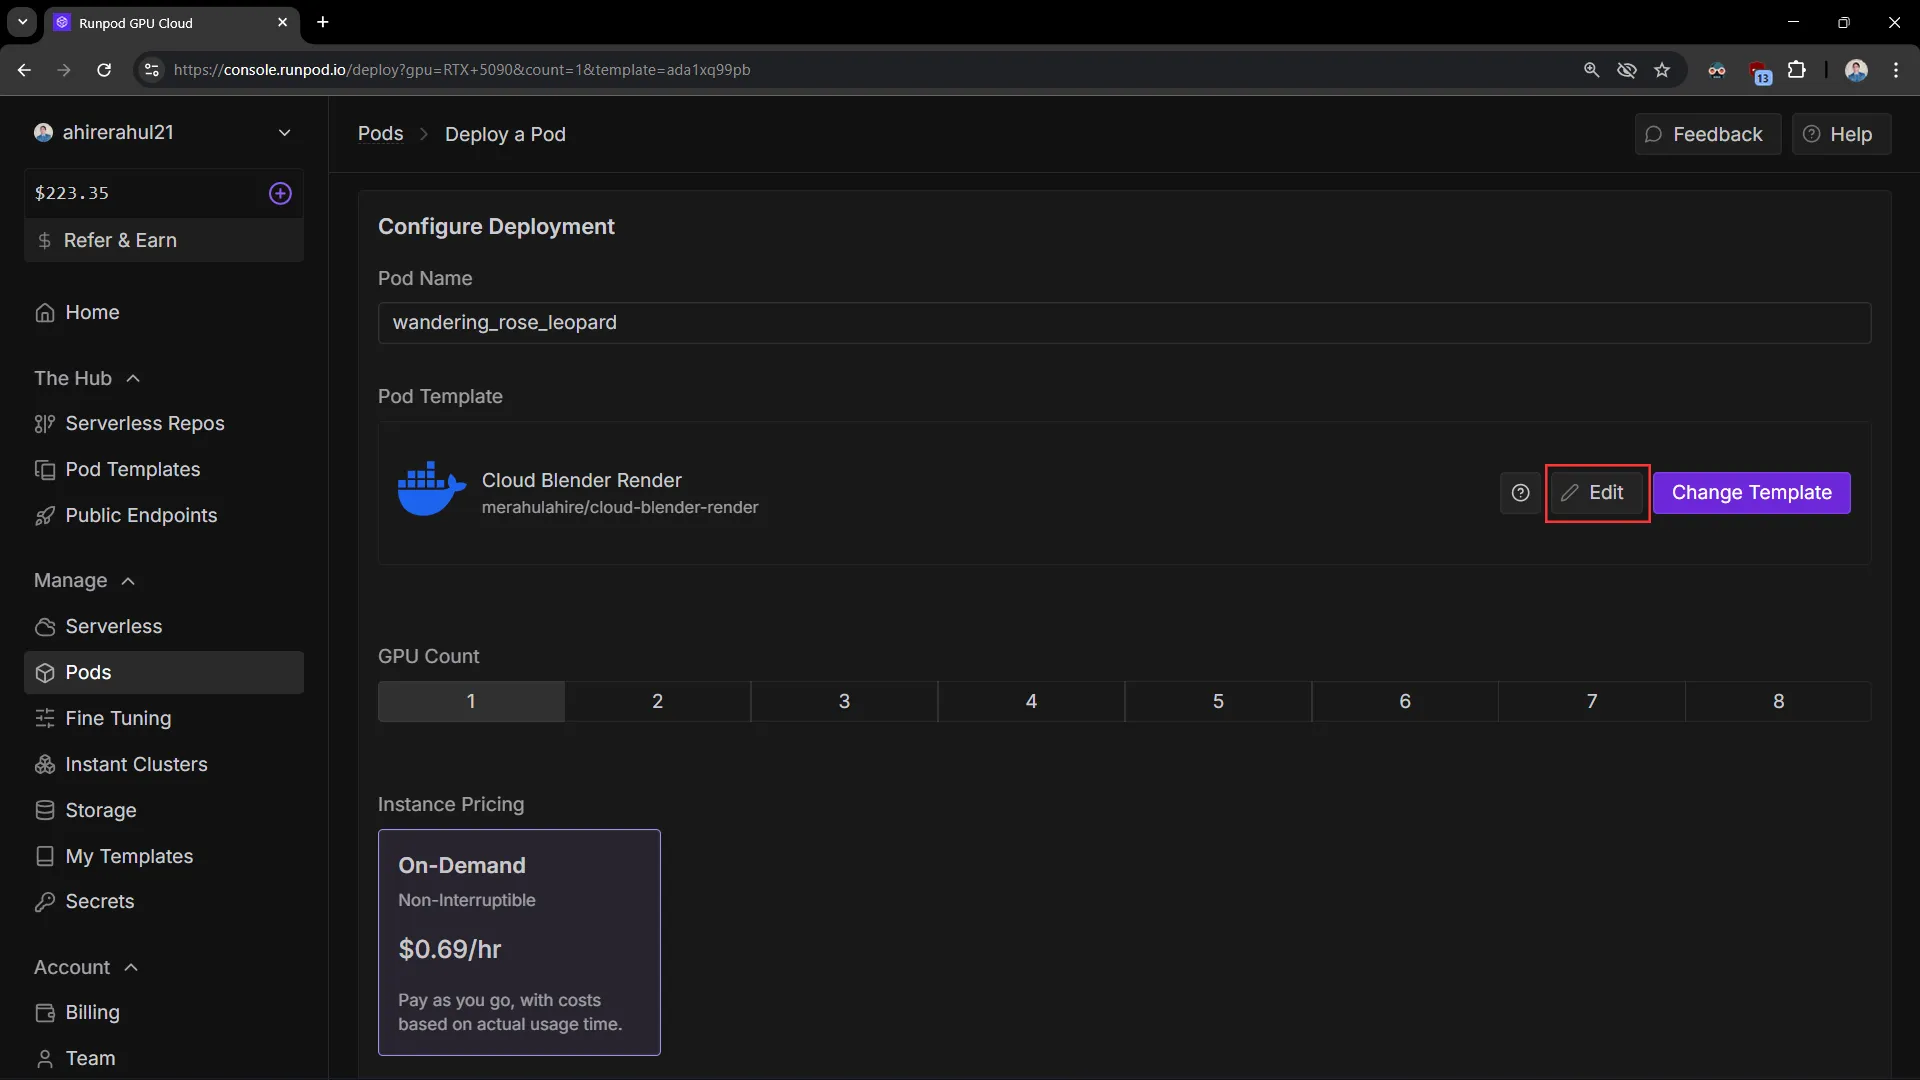Click the add credits plus icon
1920x1080 pixels.
[x=280, y=193]
